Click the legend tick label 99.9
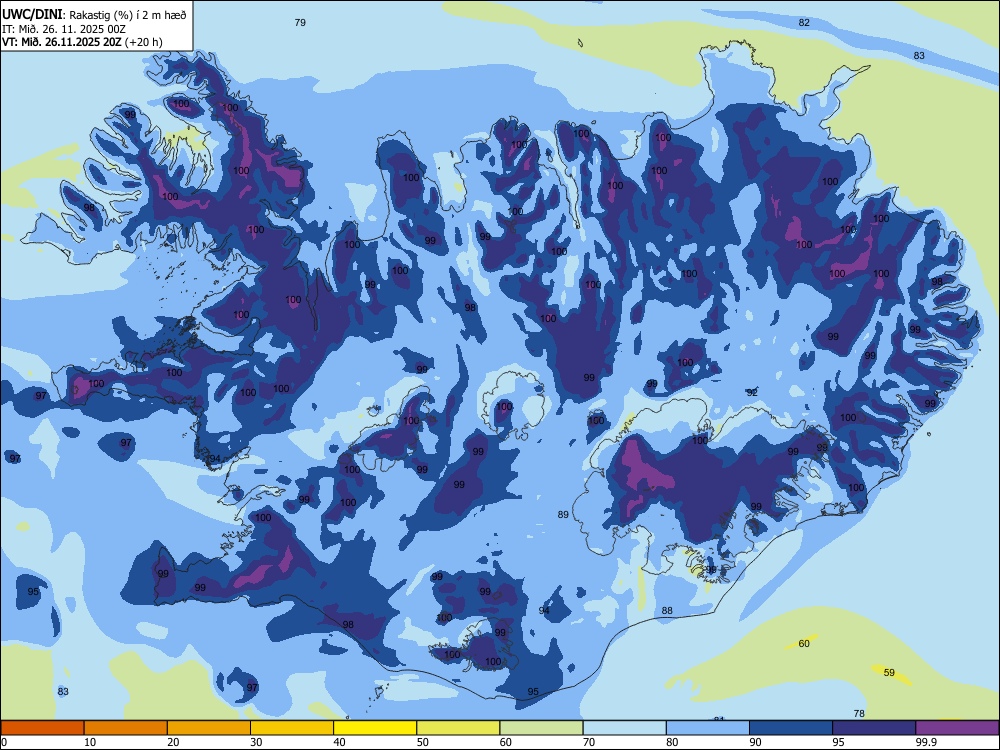This screenshot has width=1000, height=750. (926, 742)
